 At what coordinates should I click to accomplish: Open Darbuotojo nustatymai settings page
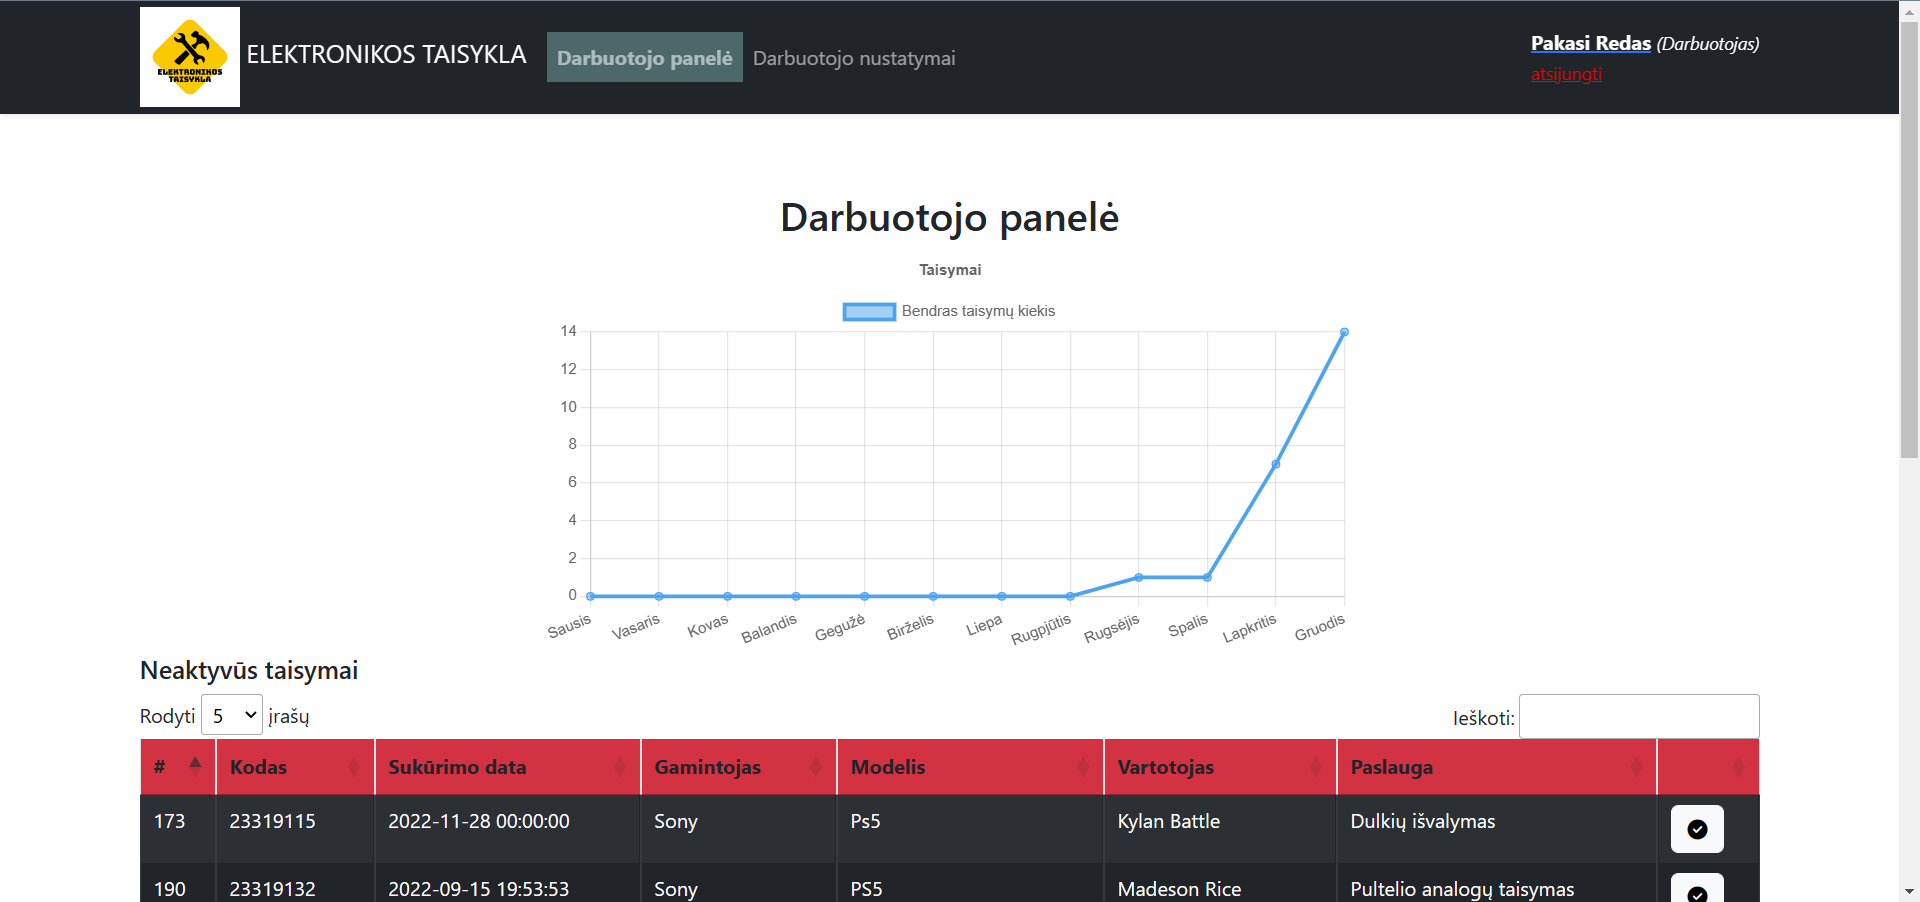(854, 57)
